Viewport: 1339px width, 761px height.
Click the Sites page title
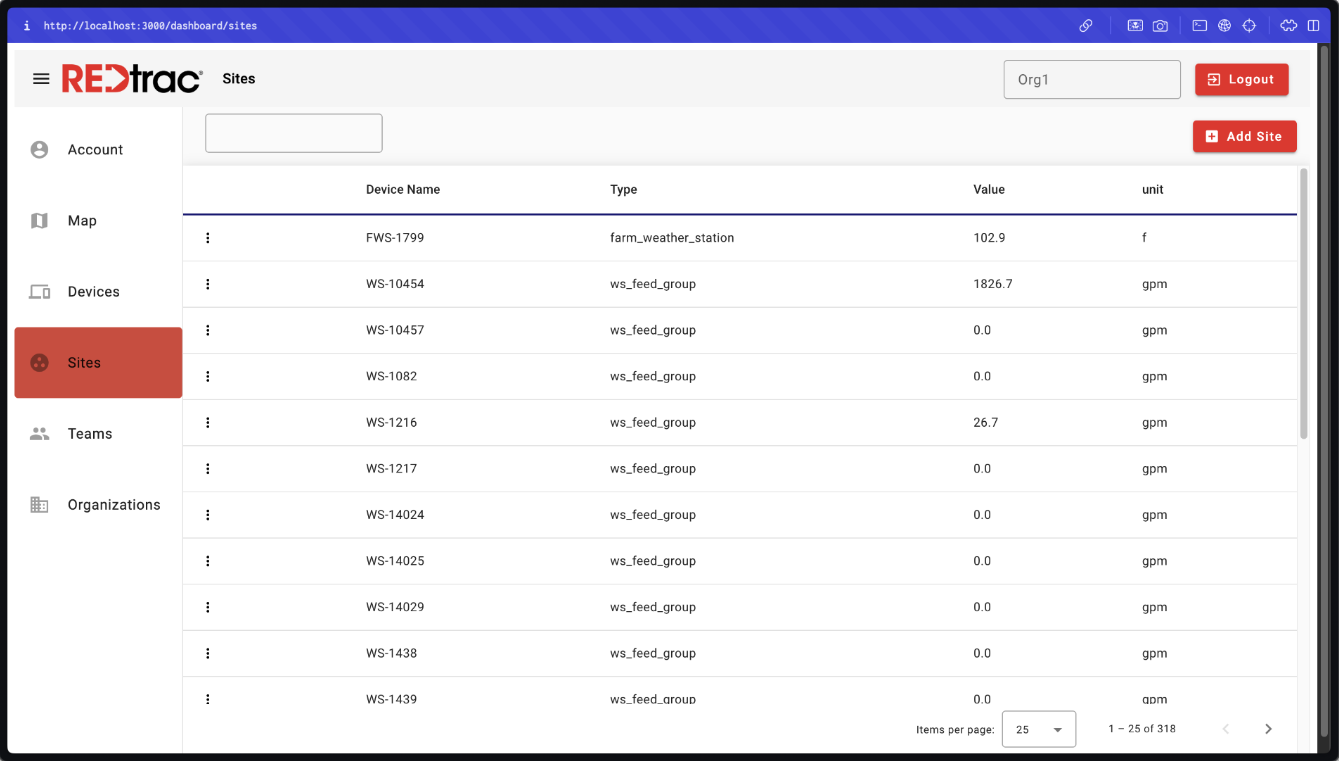(x=239, y=79)
